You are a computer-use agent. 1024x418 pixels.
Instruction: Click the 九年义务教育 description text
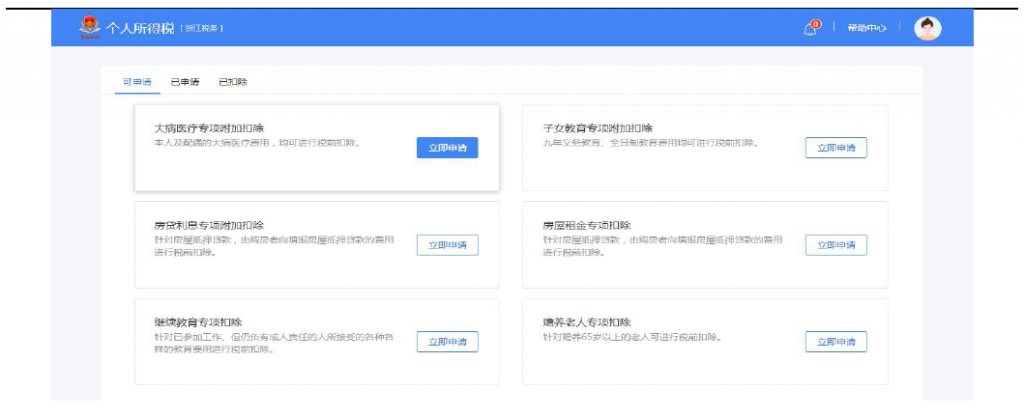point(652,142)
